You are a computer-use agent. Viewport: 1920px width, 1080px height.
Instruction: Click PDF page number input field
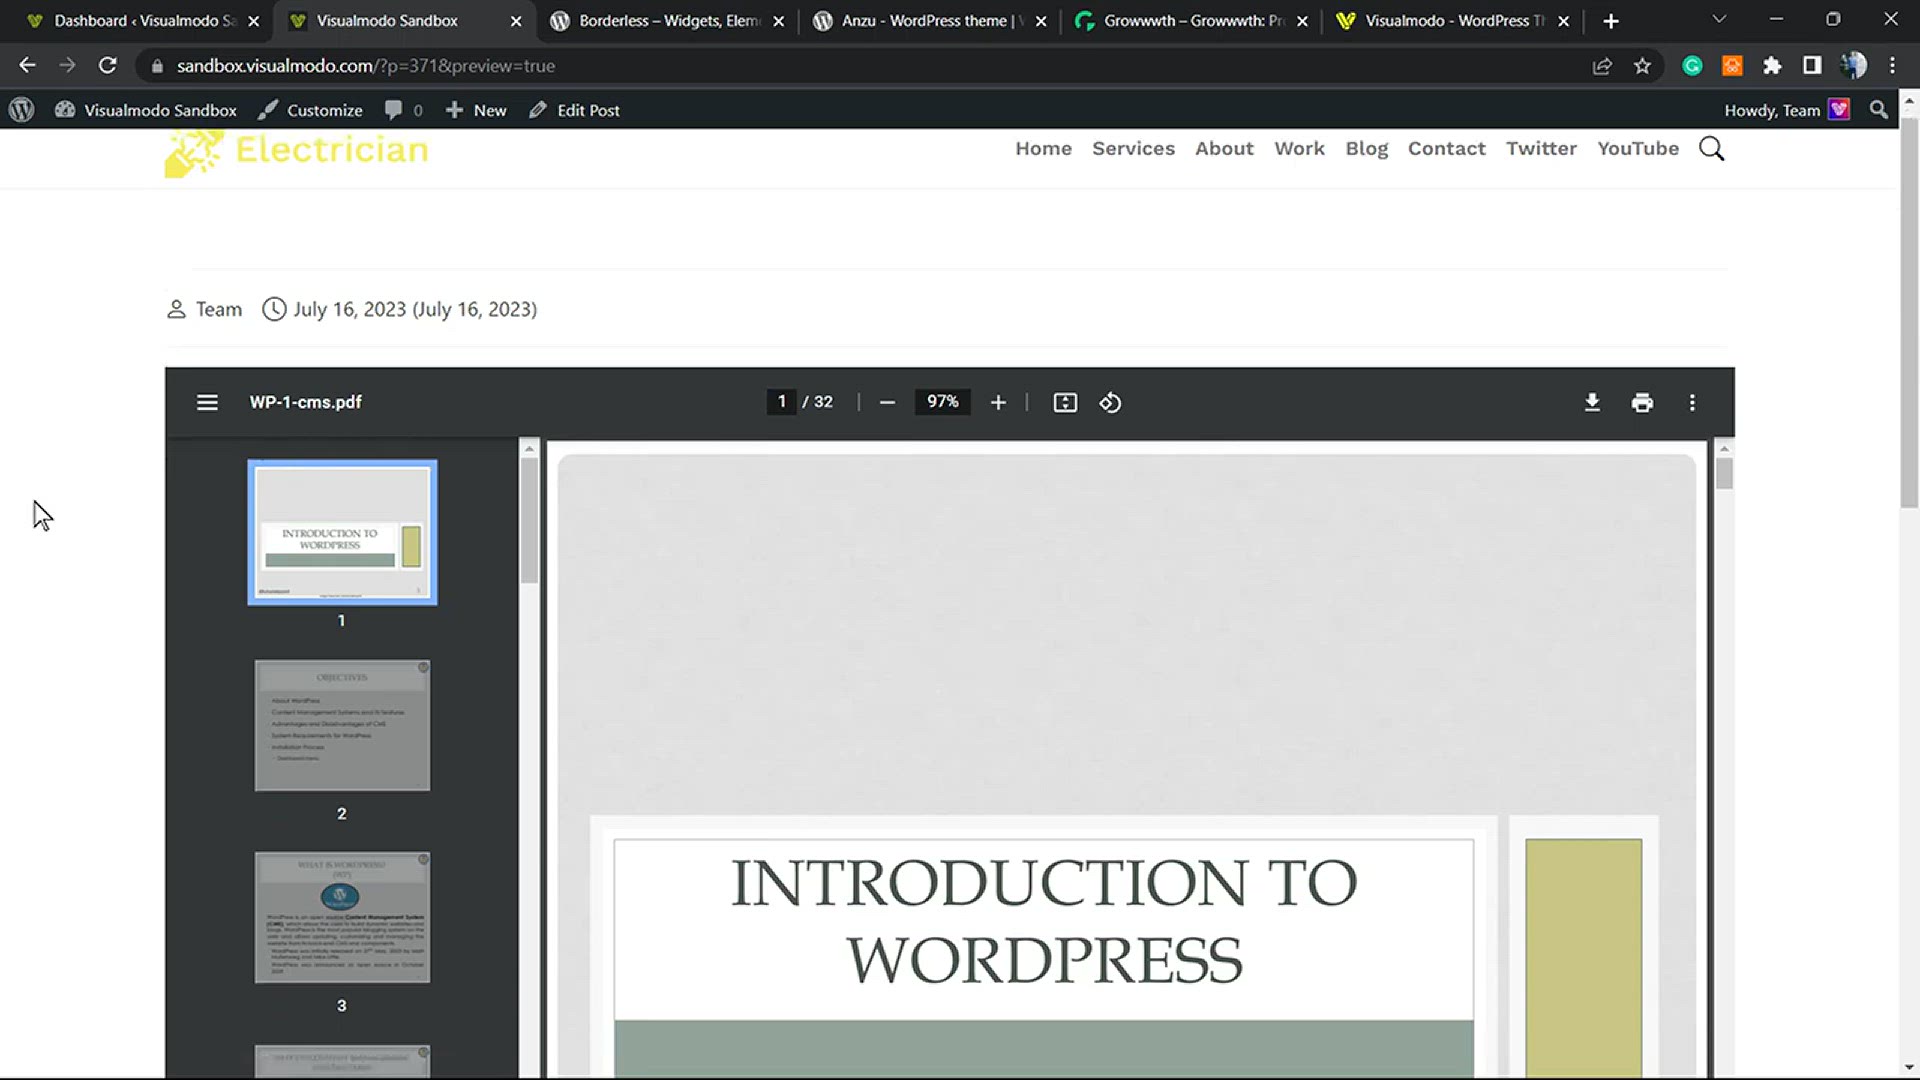click(x=781, y=402)
